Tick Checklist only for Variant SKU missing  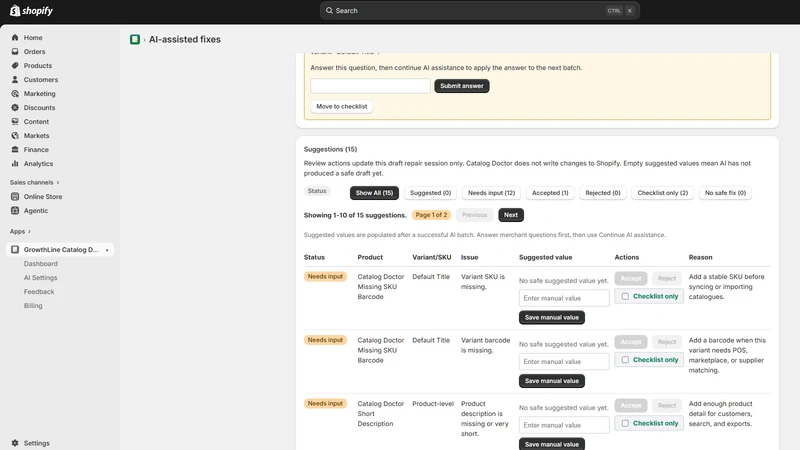coord(625,296)
